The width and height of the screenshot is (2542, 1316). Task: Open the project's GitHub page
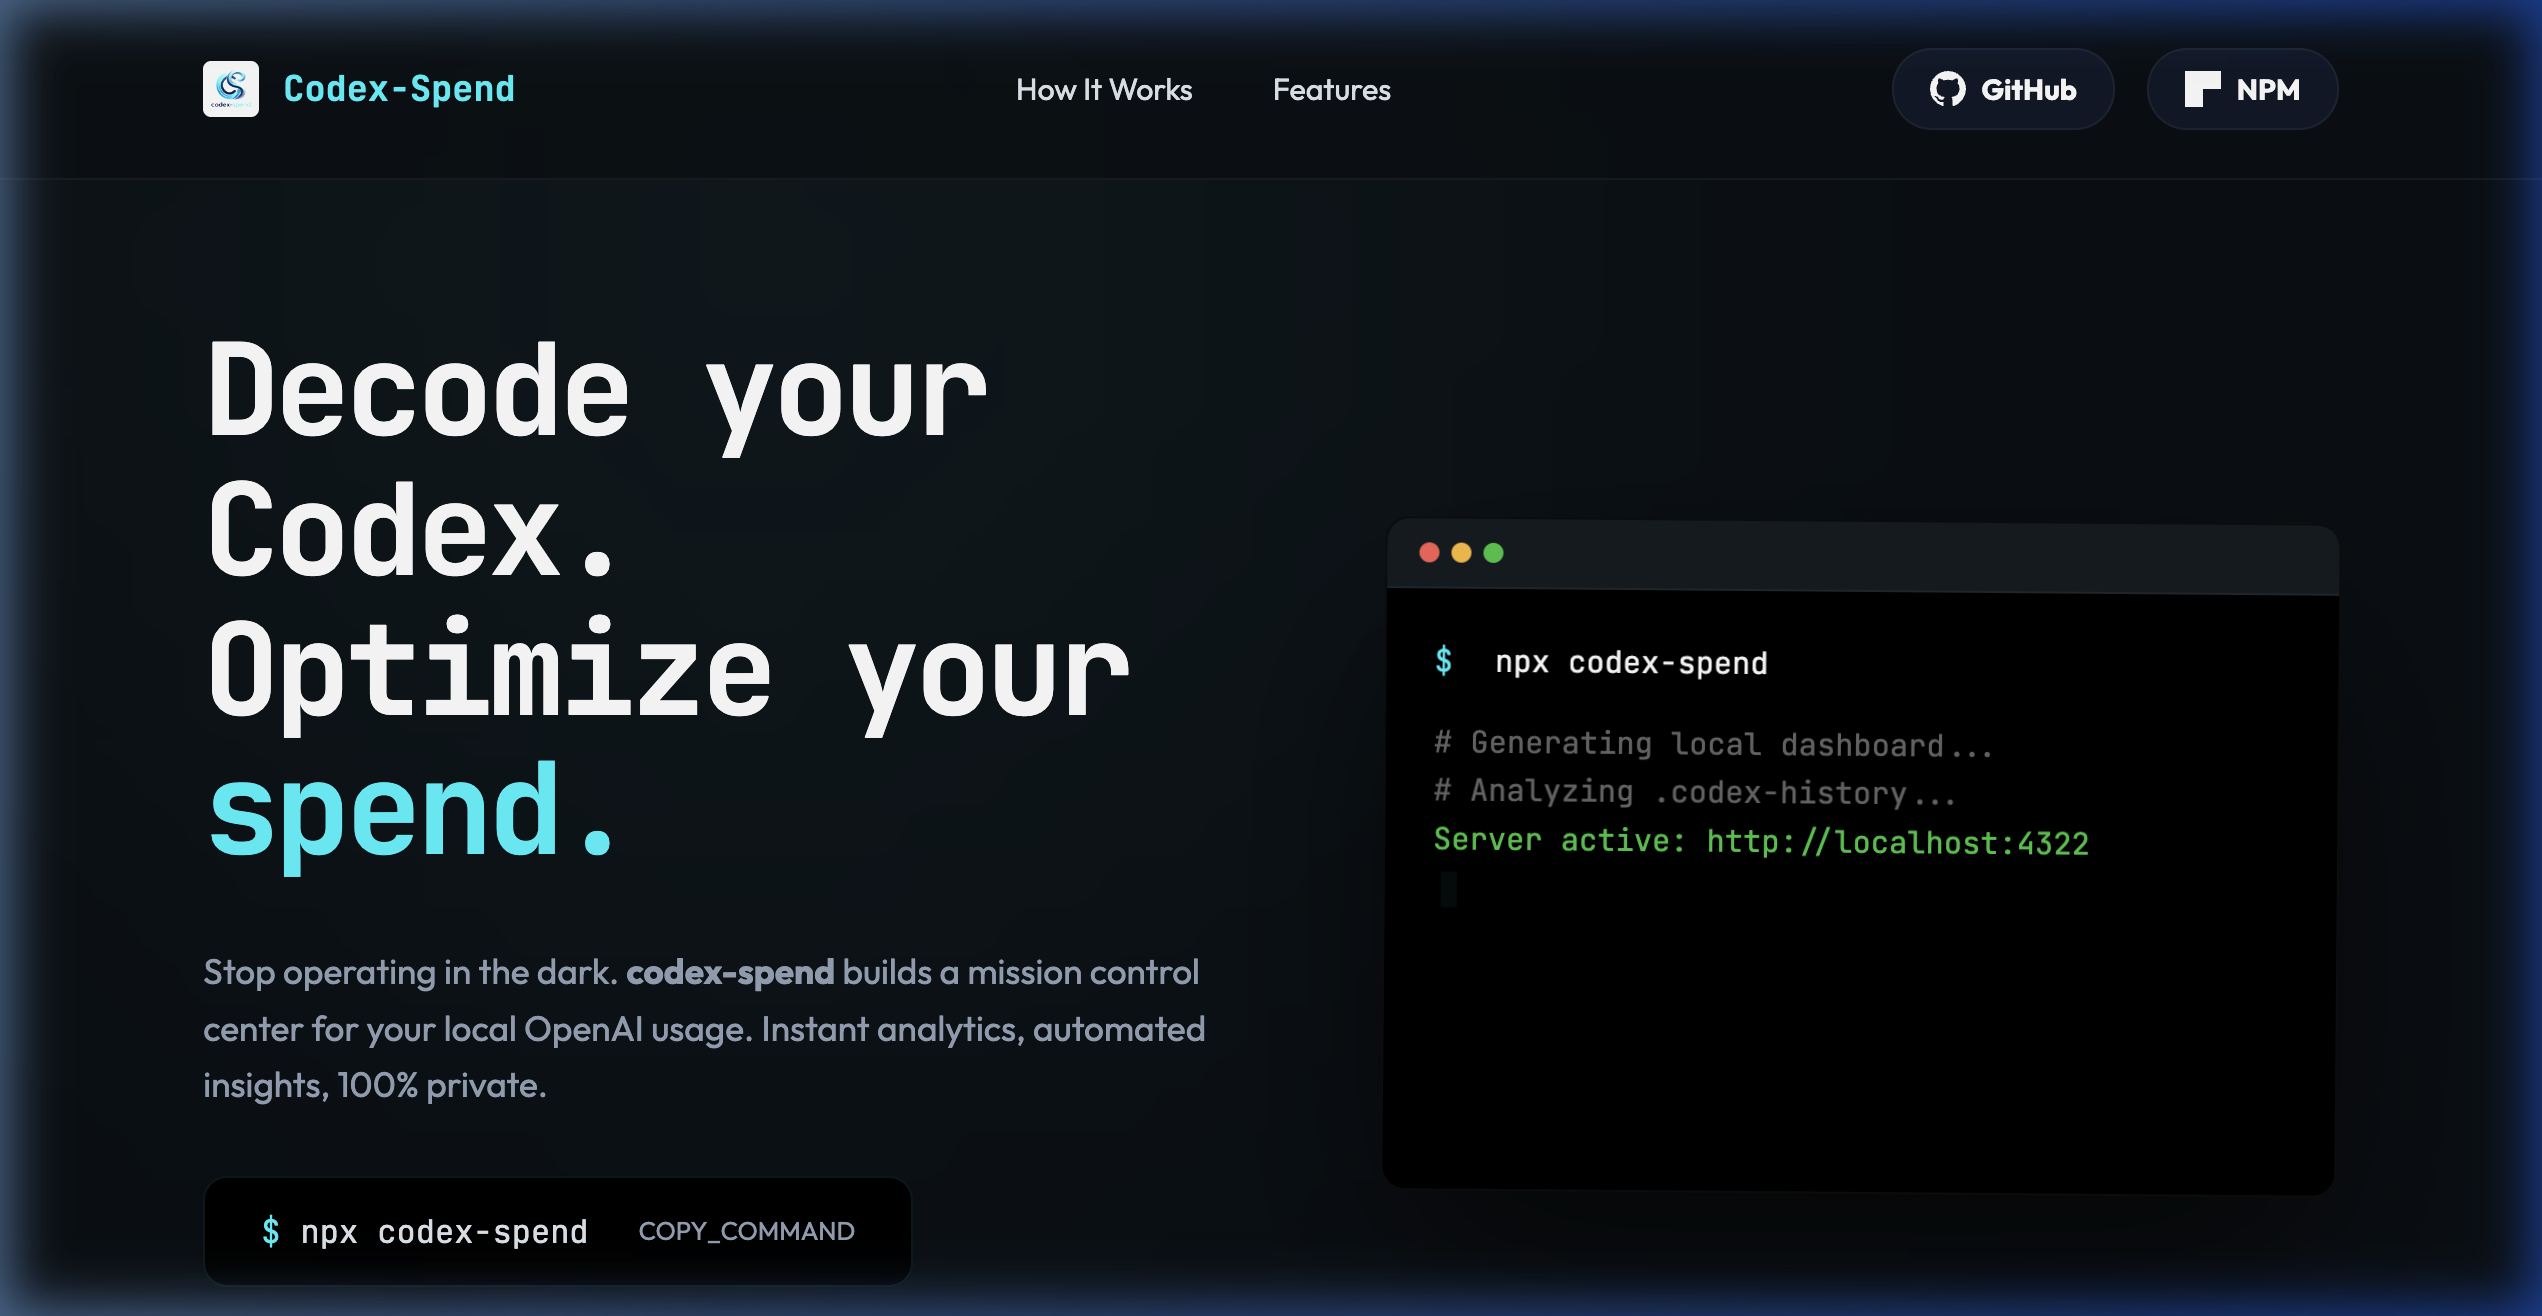point(2003,89)
